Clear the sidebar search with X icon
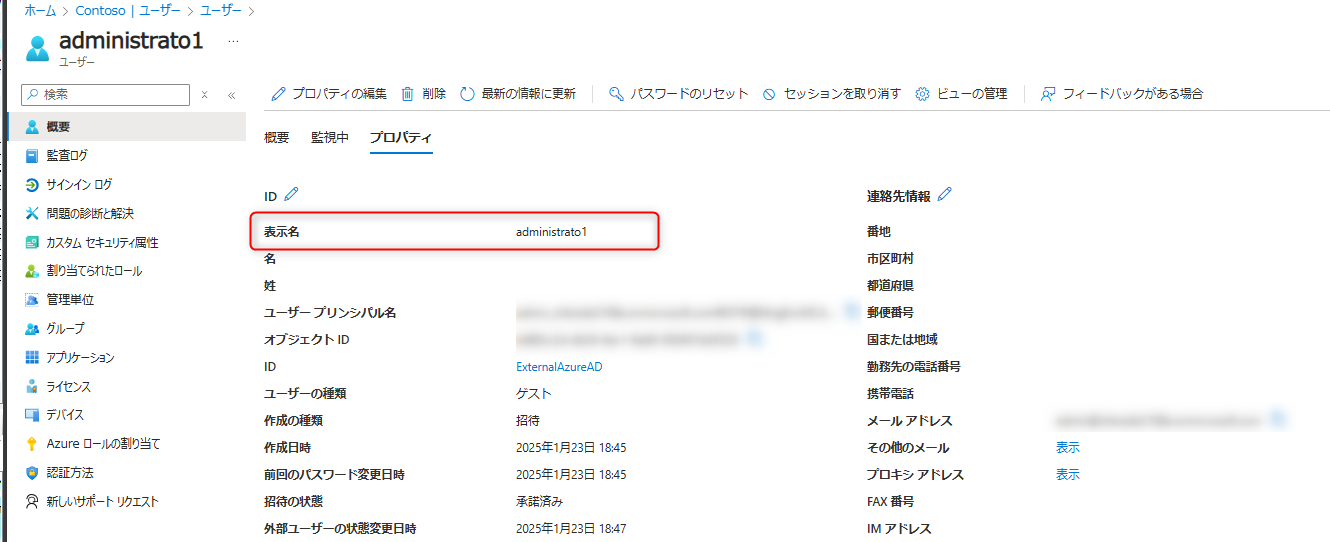Viewport: 1330px width, 542px height. (204, 95)
